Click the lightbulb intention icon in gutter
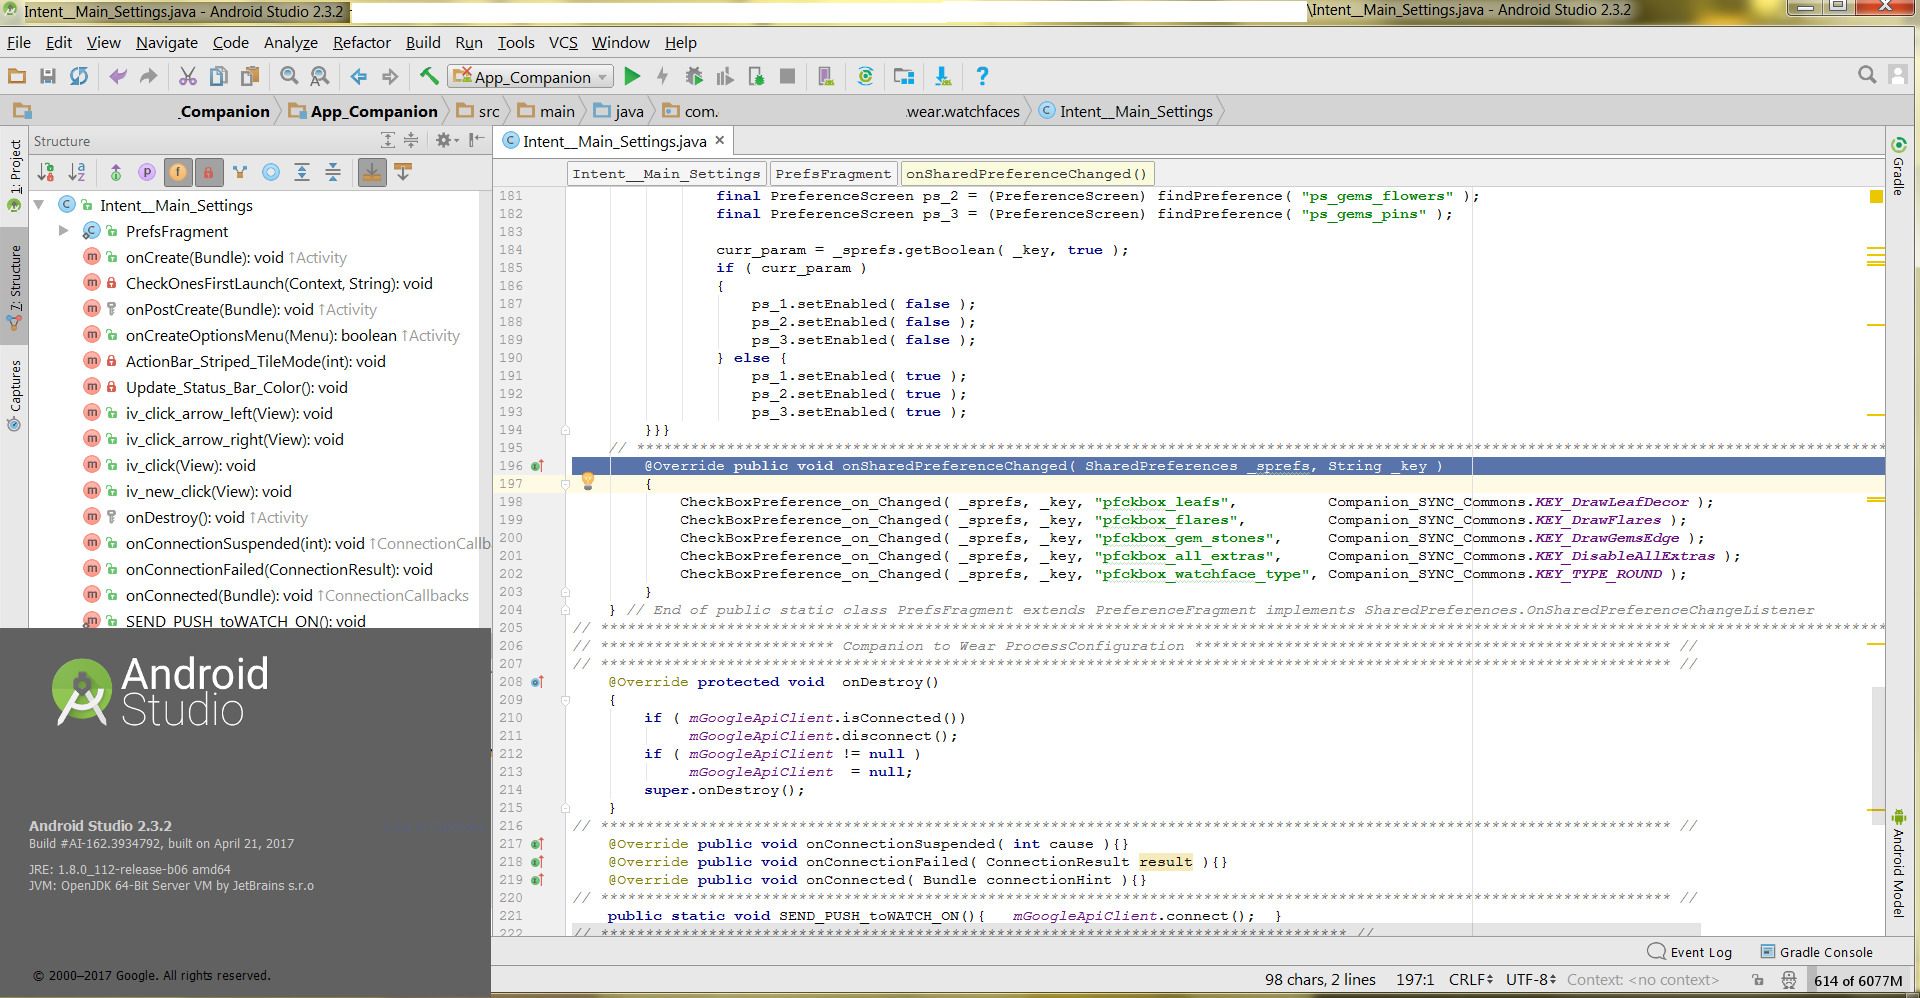This screenshot has width=1920, height=998. 588,481
